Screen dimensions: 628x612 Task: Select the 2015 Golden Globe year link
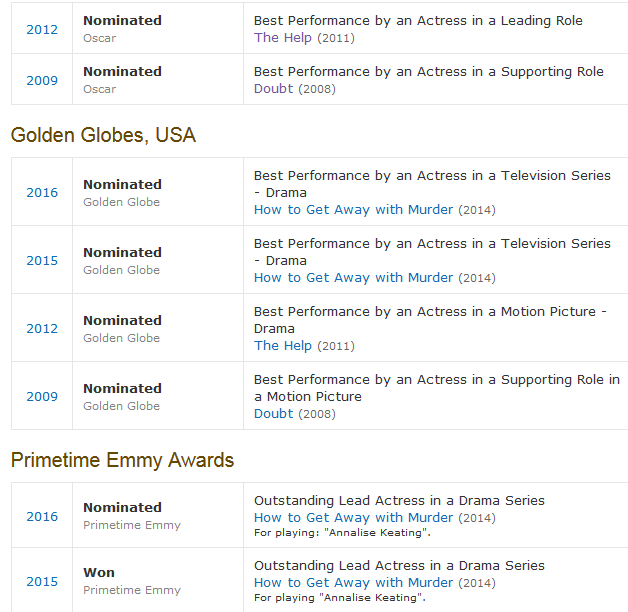[42, 260]
